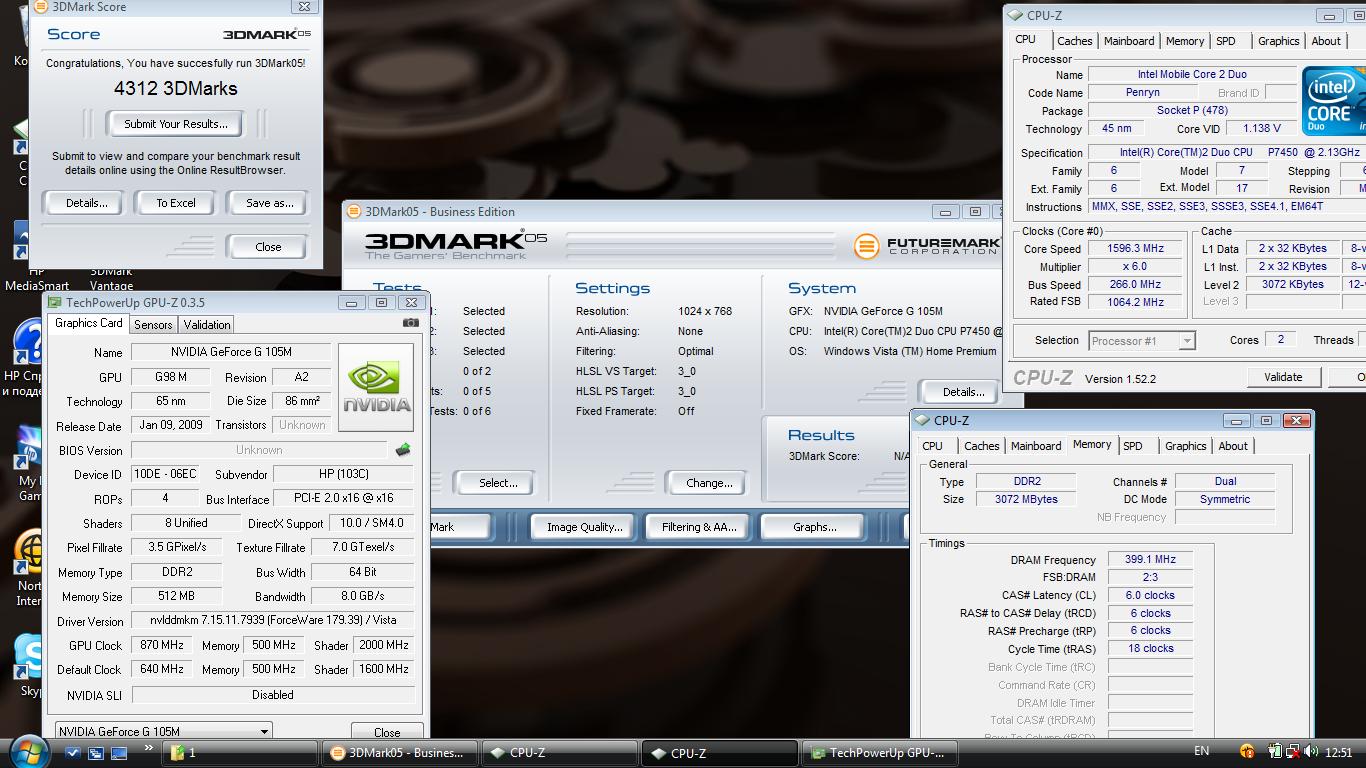This screenshot has width=1366, height=768.
Task: Click the 3DMark05 window title icon
Action: 354,212
